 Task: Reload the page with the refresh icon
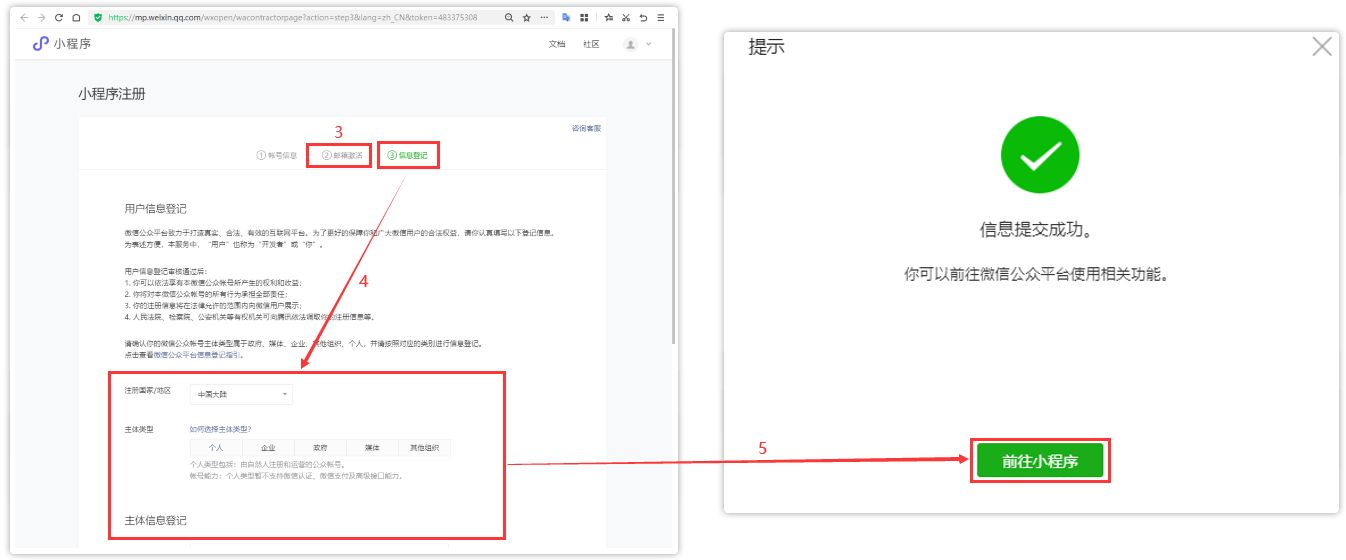point(59,18)
